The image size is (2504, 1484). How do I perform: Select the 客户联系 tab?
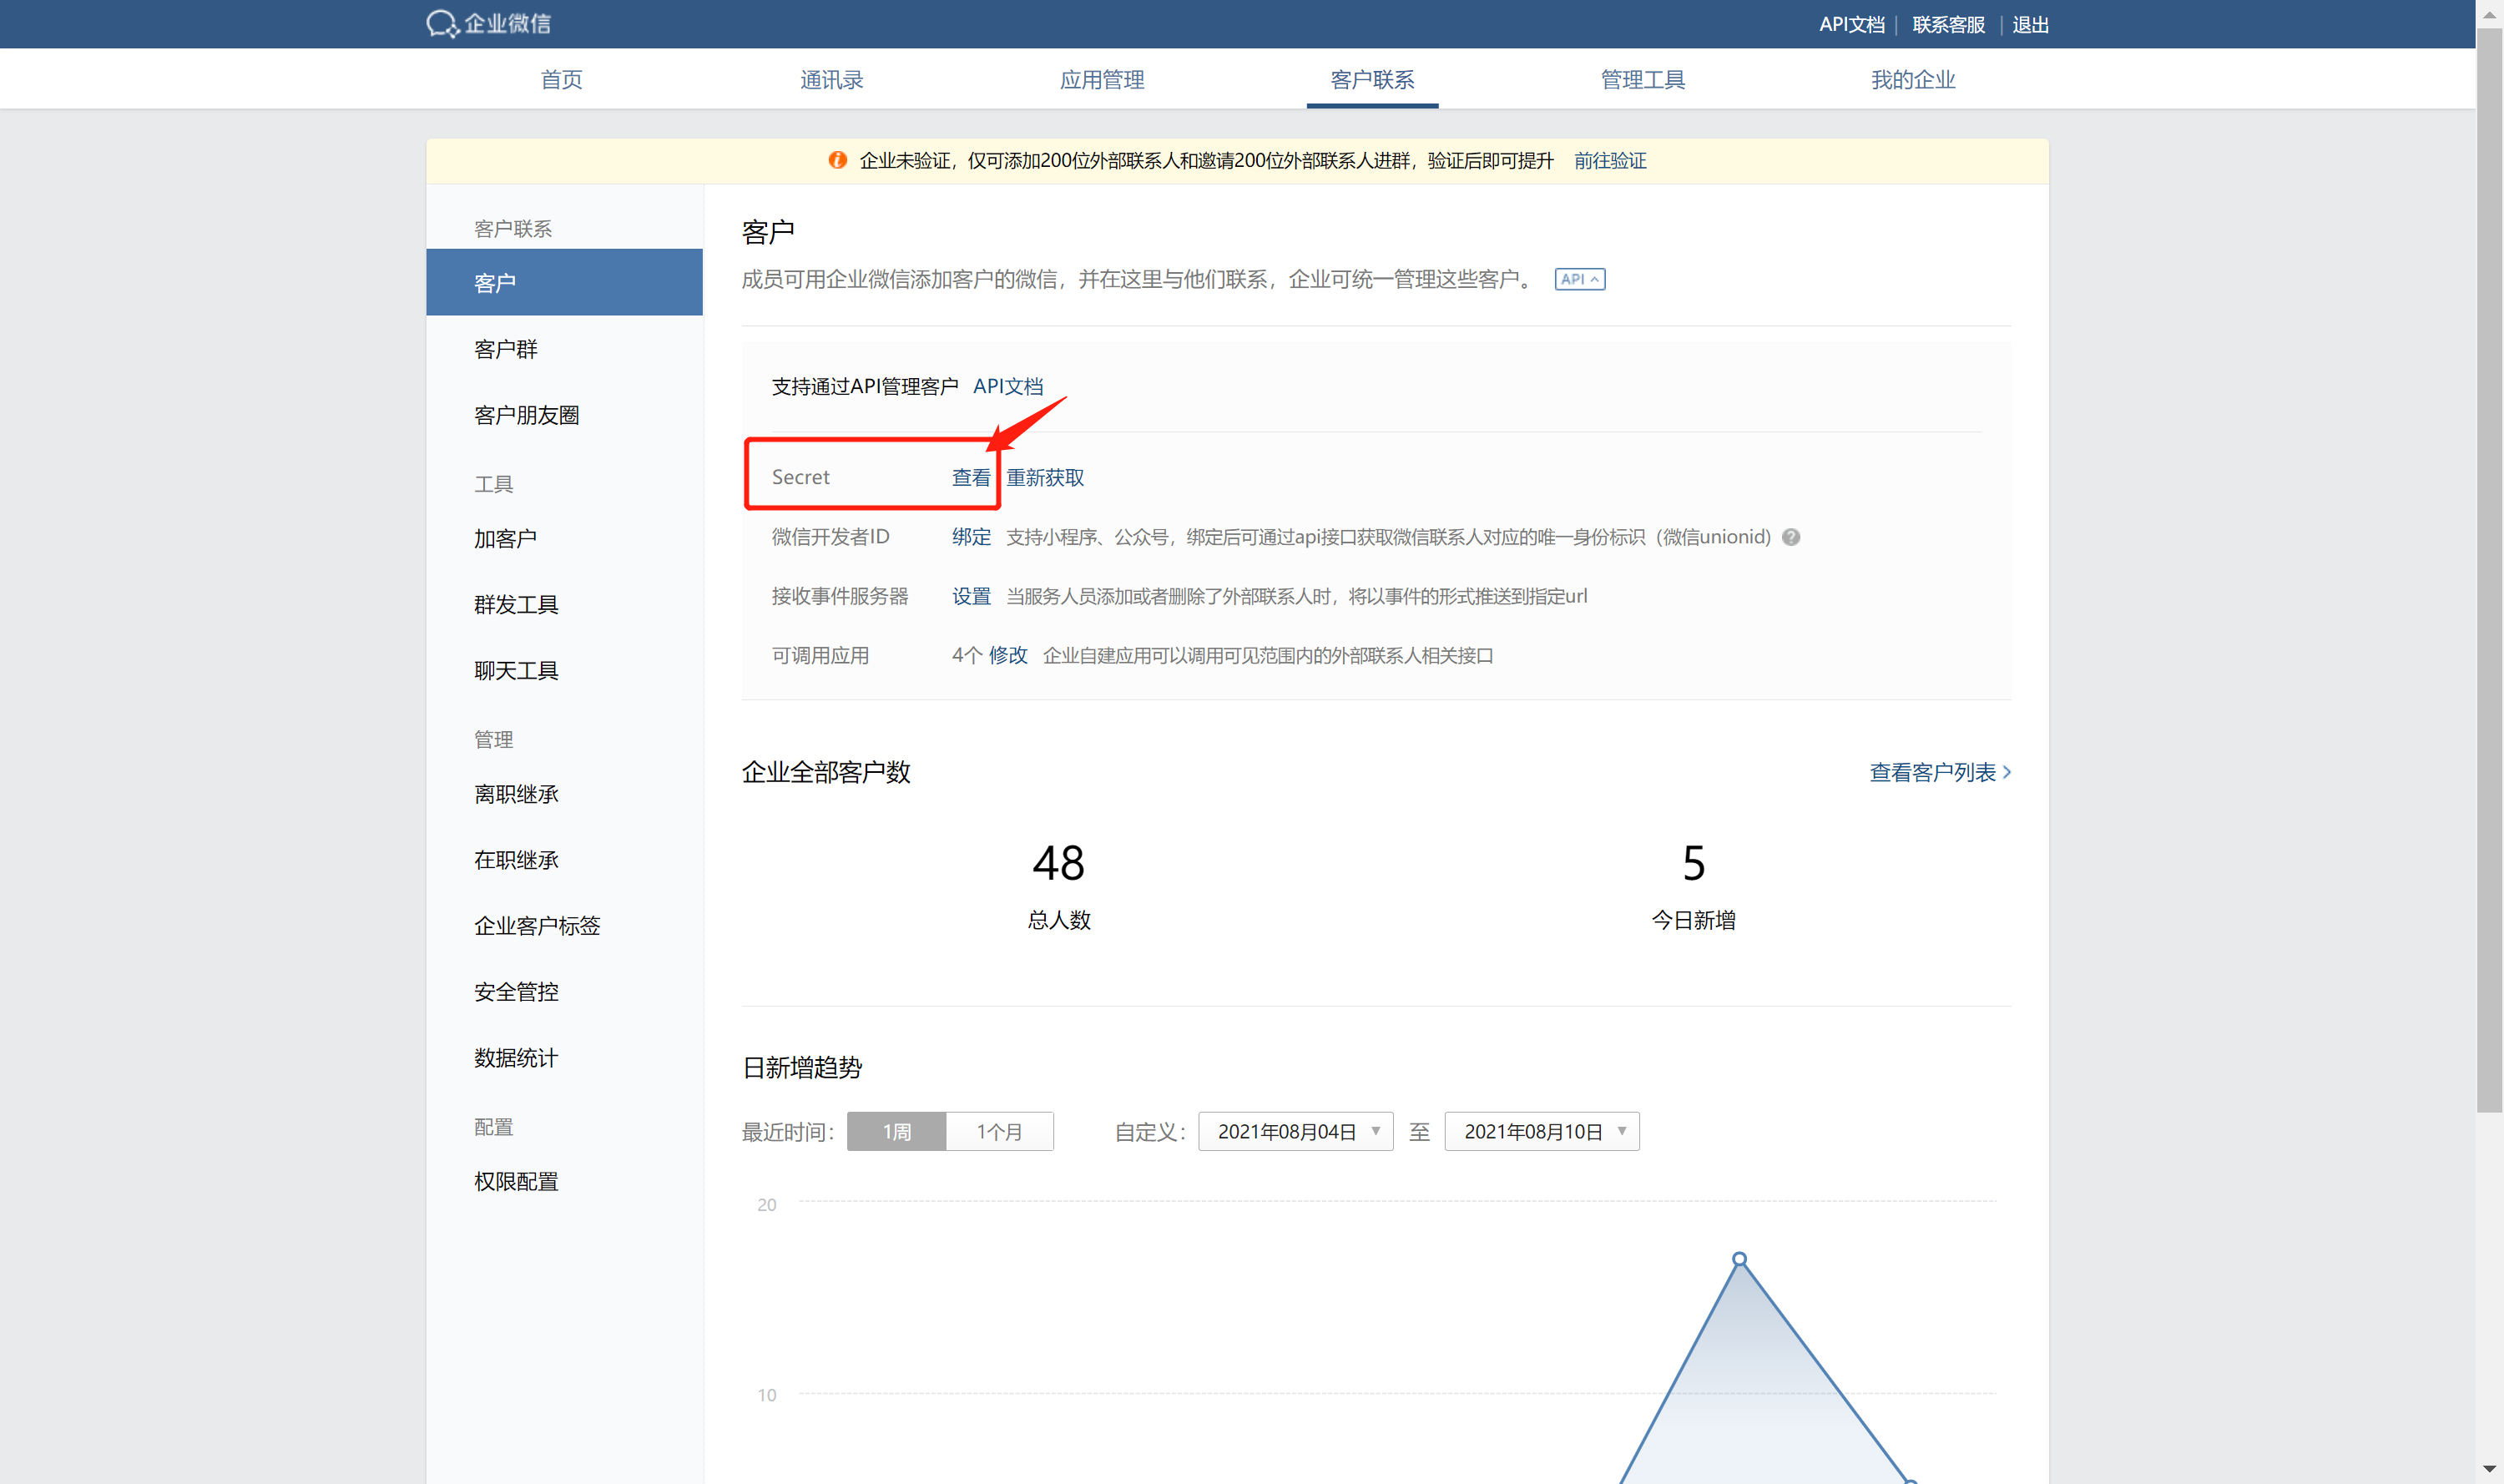click(x=1372, y=79)
